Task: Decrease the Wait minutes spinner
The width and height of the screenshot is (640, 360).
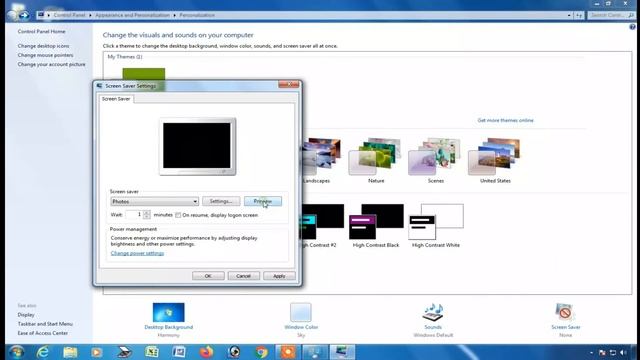Action: pos(147,217)
